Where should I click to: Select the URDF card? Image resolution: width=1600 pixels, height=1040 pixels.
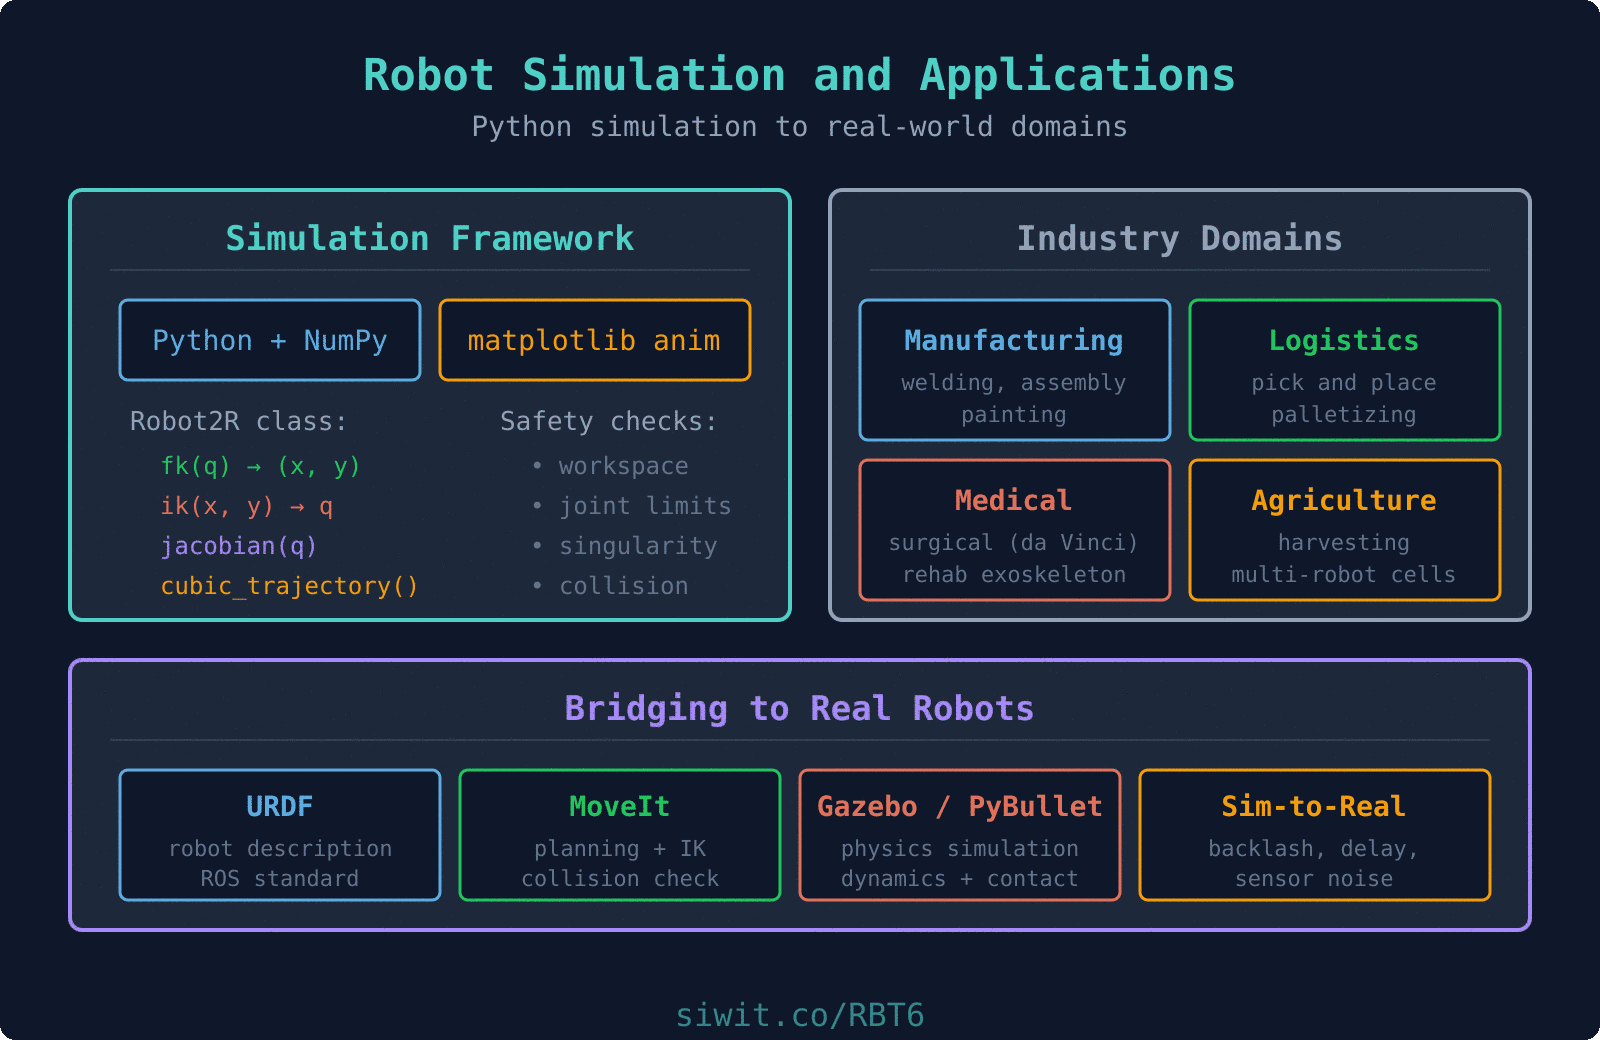pos(279,835)
